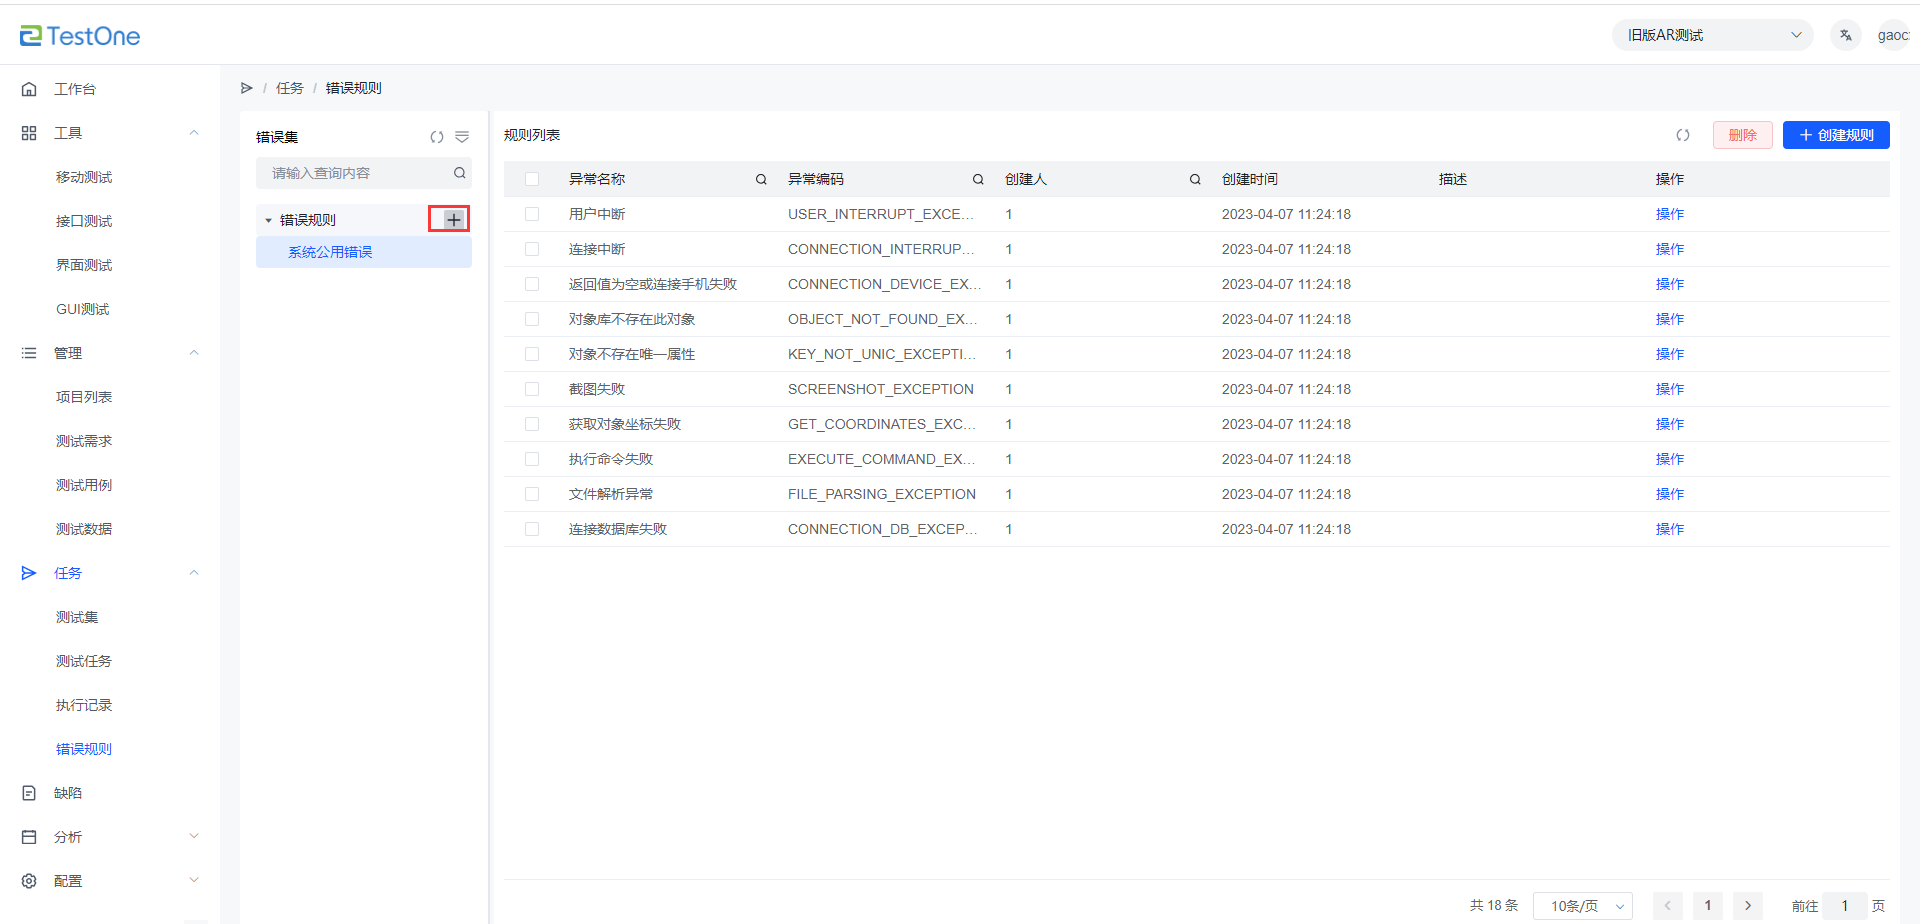
Task: Tick the select-all checkbox in table header
Action: (532, 180)
